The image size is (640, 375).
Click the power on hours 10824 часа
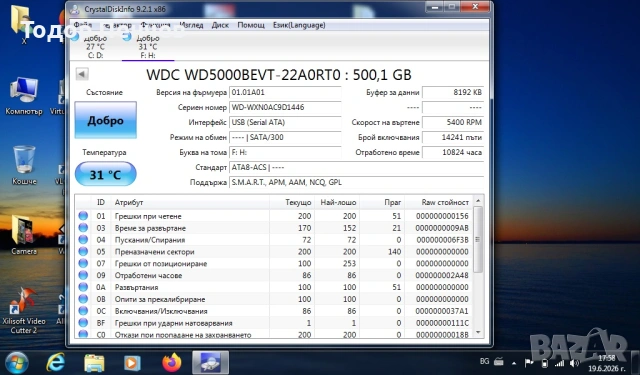[453, 153]
